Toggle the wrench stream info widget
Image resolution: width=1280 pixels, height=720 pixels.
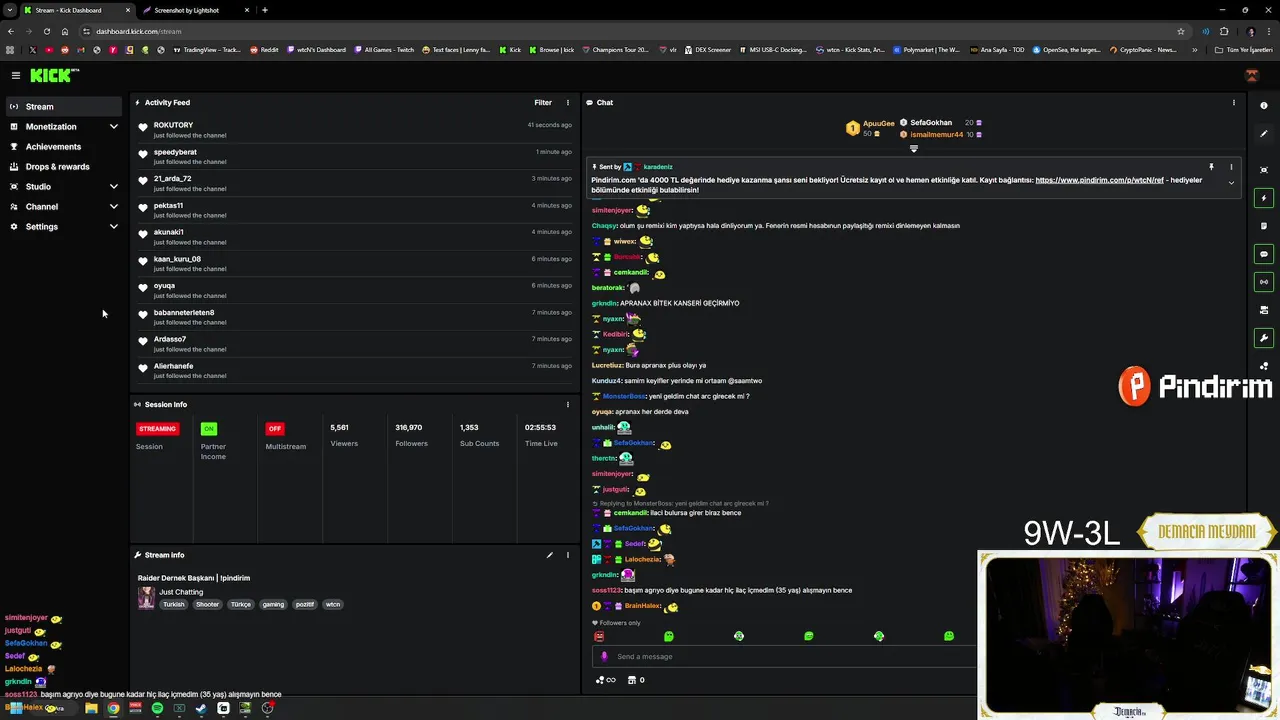click(1264, 338)
